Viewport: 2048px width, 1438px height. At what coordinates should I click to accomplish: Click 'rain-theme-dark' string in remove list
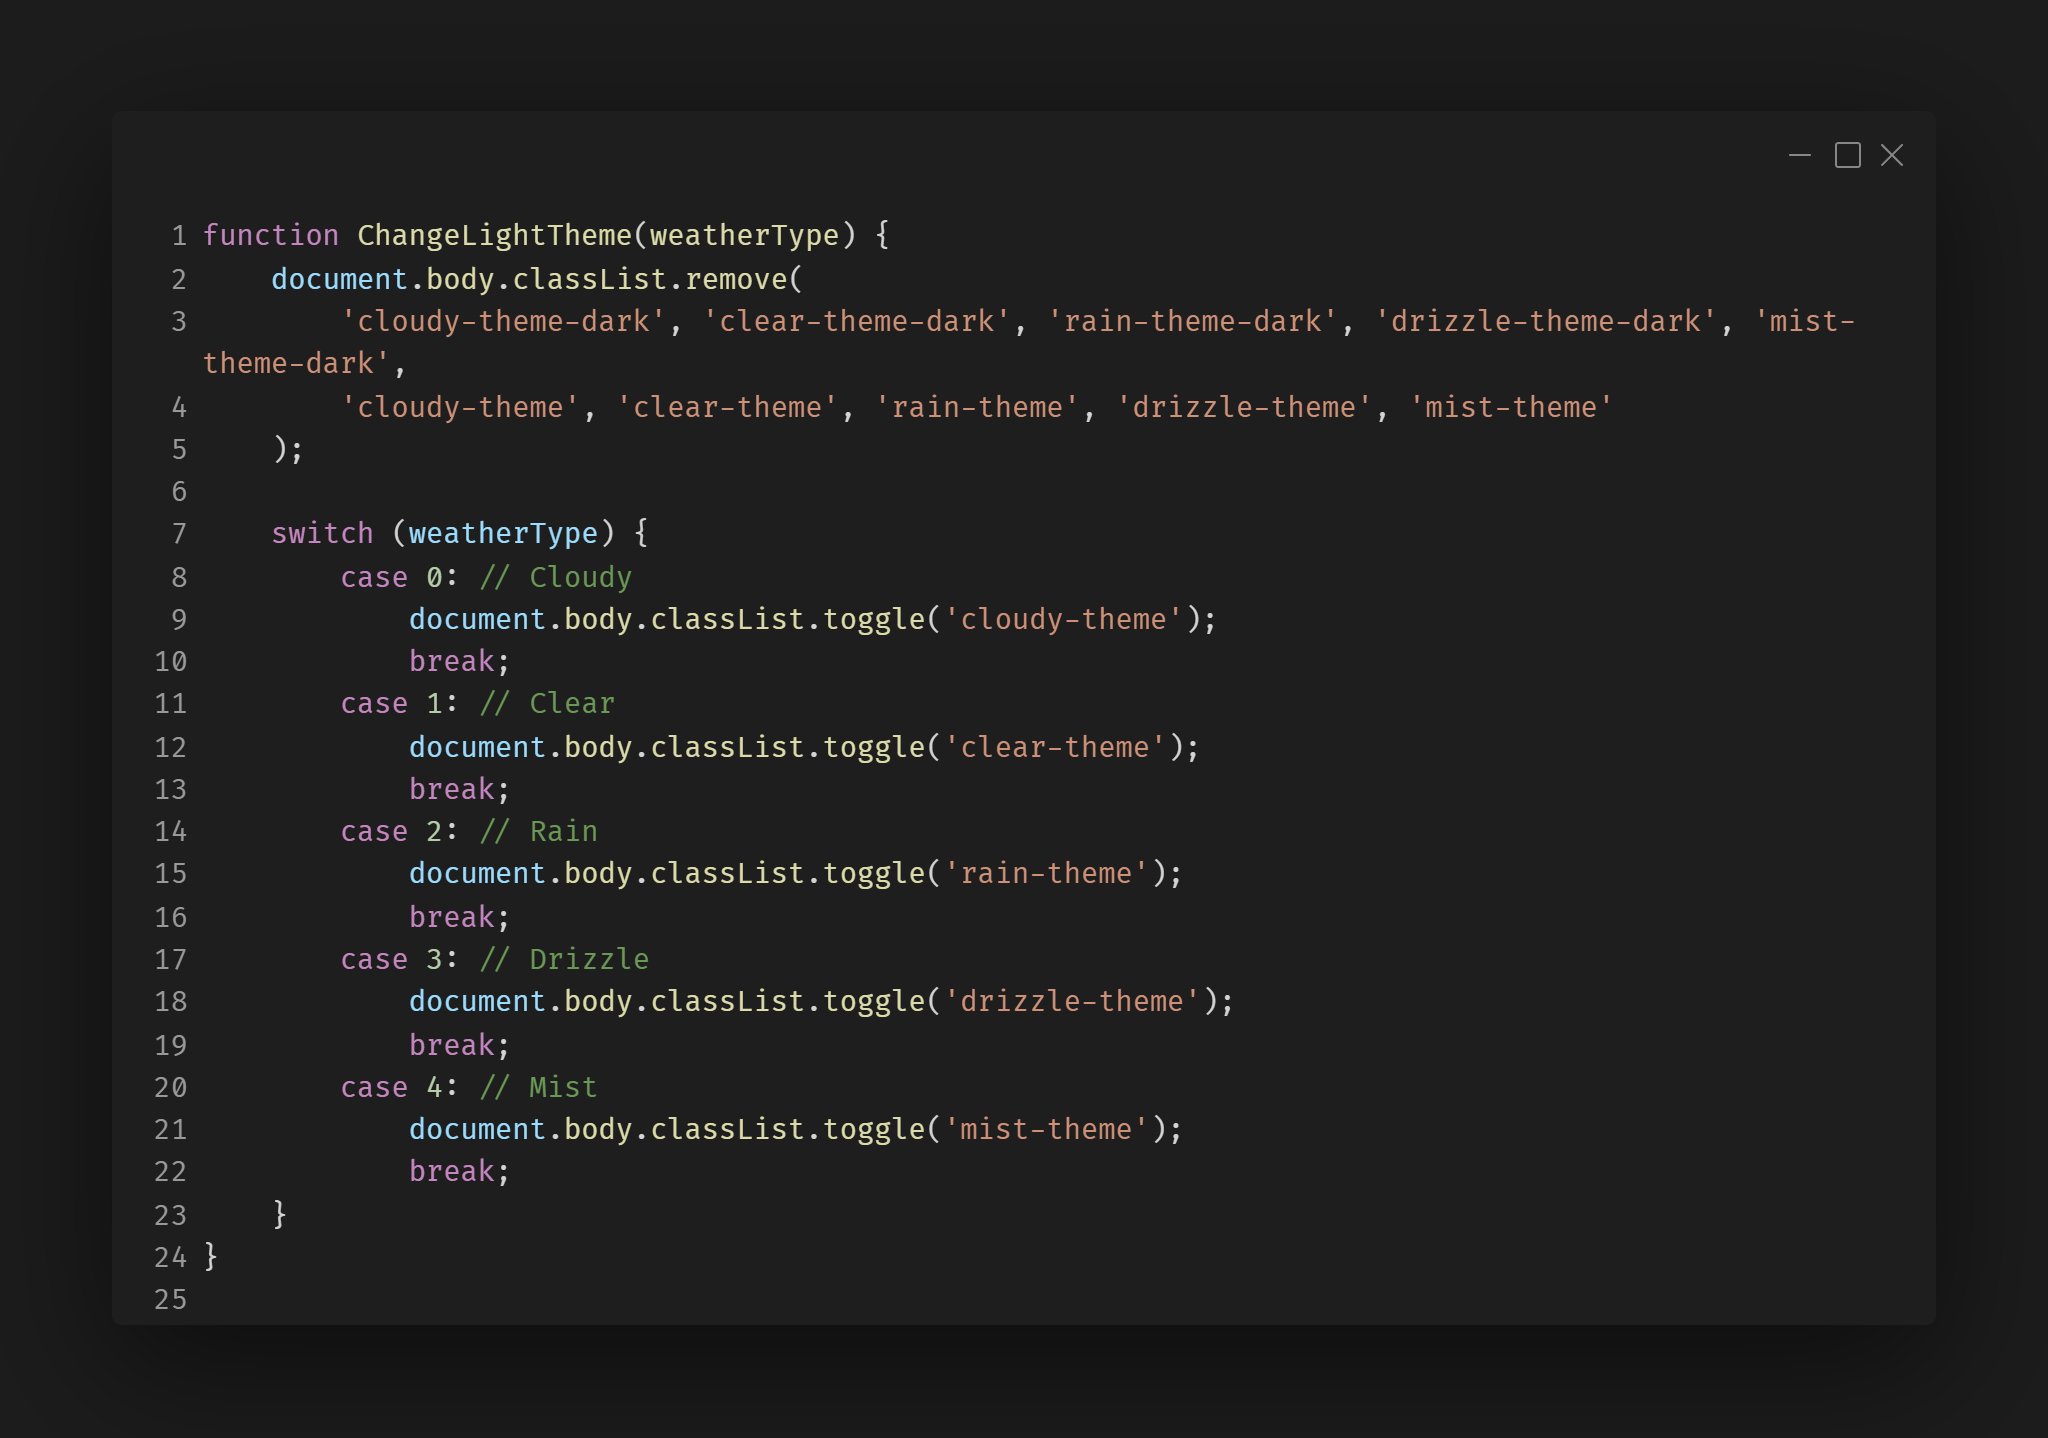pyautogui.click(x=1192, y=322)
